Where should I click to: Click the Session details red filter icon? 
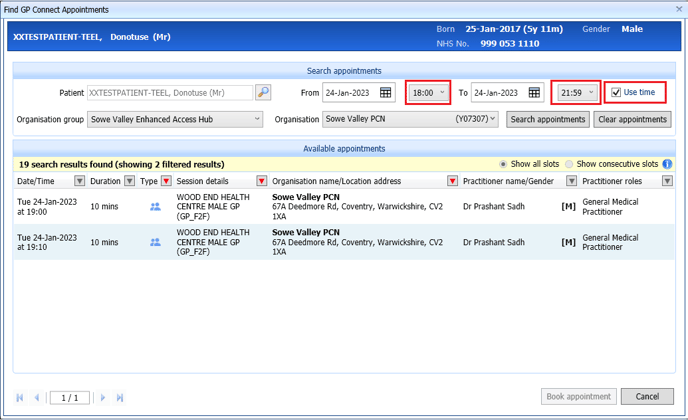tap(262, 181)
